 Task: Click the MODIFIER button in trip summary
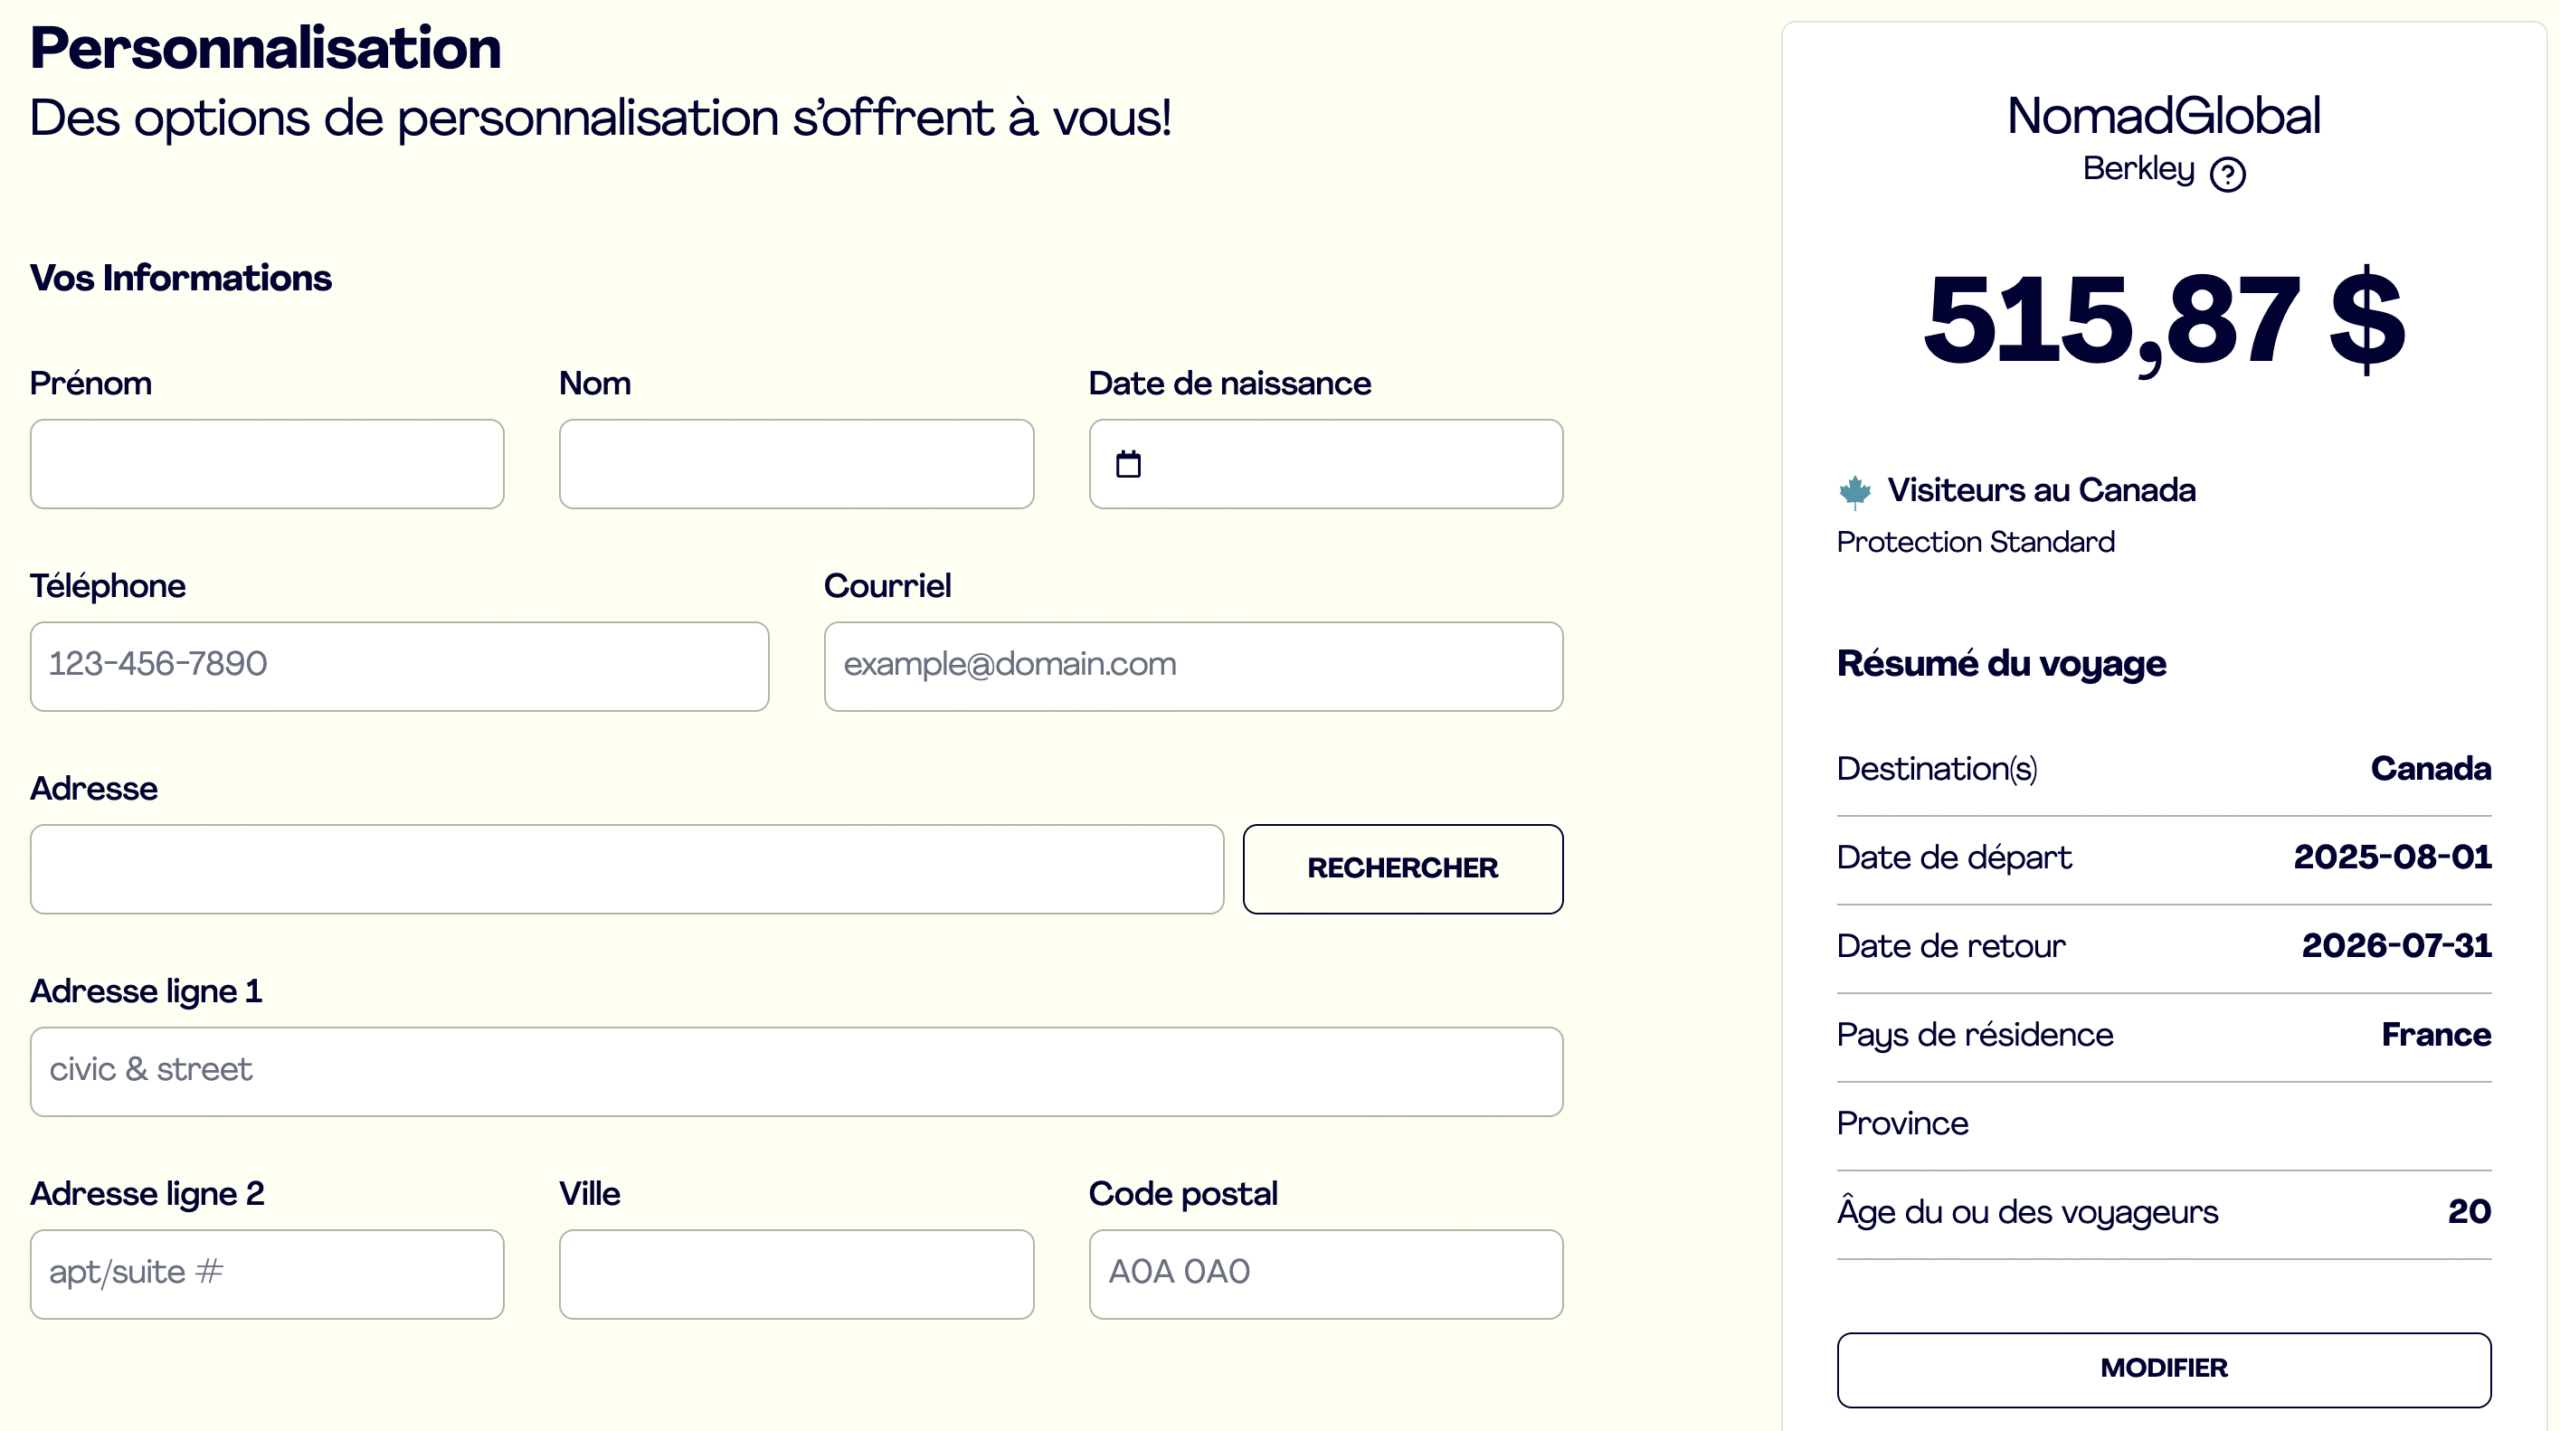point(2164,1369)
